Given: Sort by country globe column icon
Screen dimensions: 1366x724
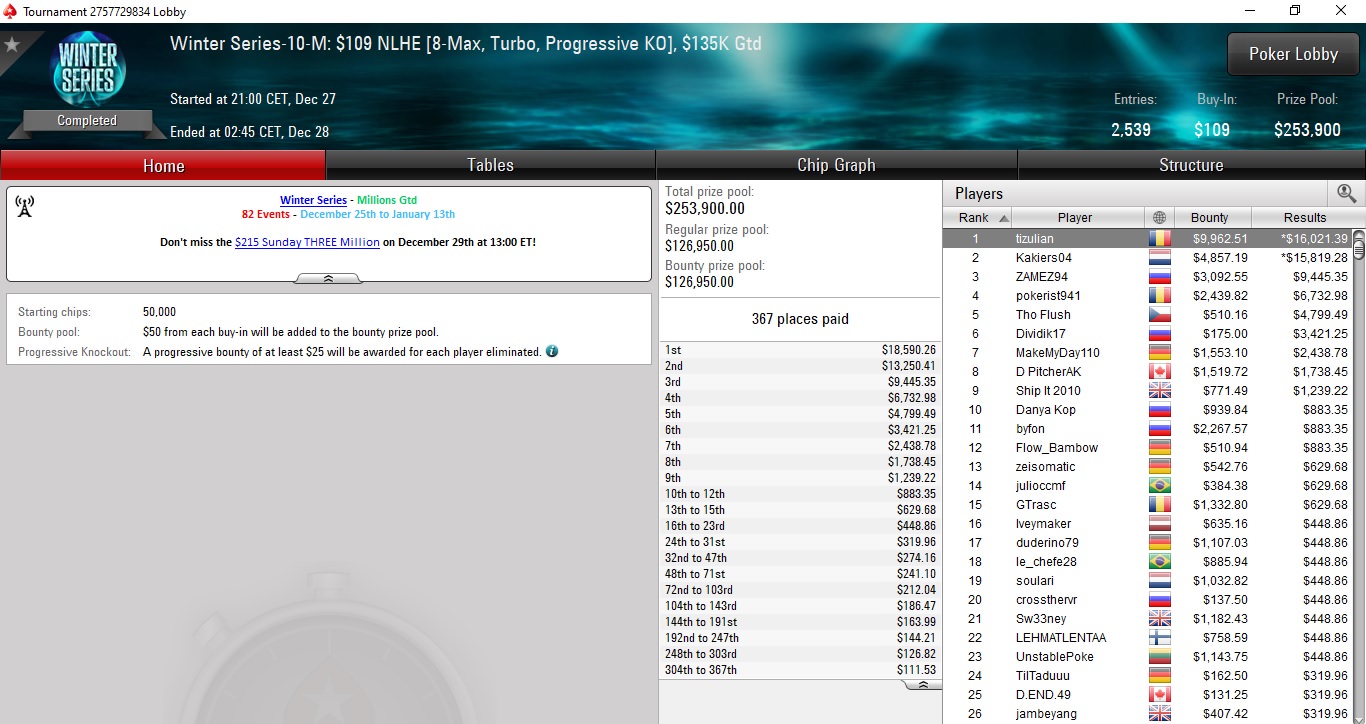Looking at the screenshot, I should [x=1159, y=217].
